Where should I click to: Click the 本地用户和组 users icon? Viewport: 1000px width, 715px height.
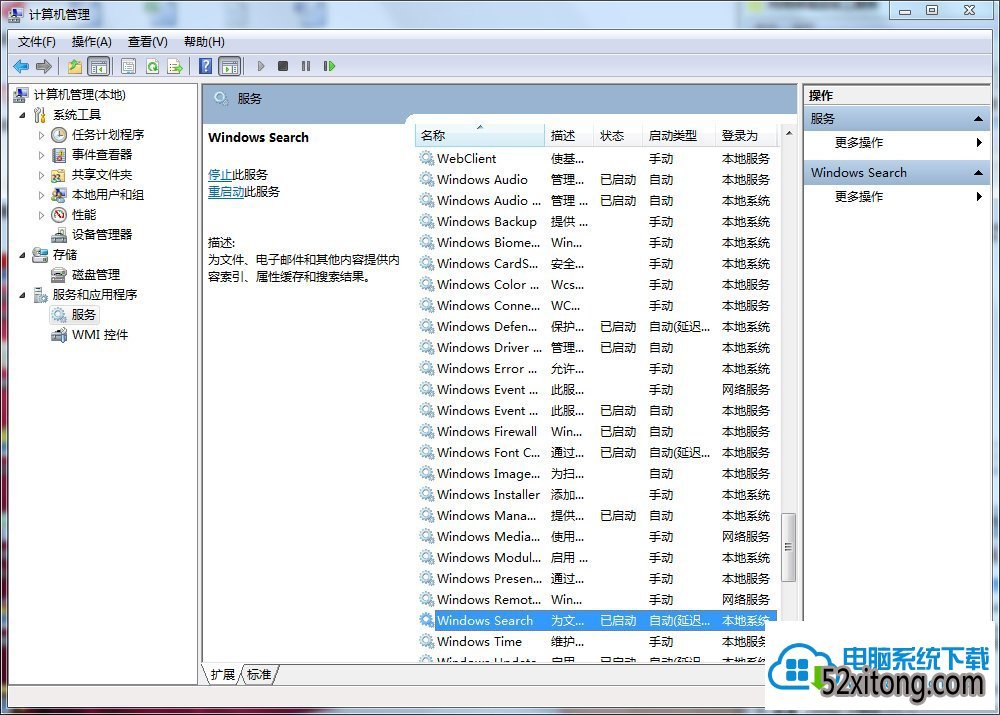[59, 195]
